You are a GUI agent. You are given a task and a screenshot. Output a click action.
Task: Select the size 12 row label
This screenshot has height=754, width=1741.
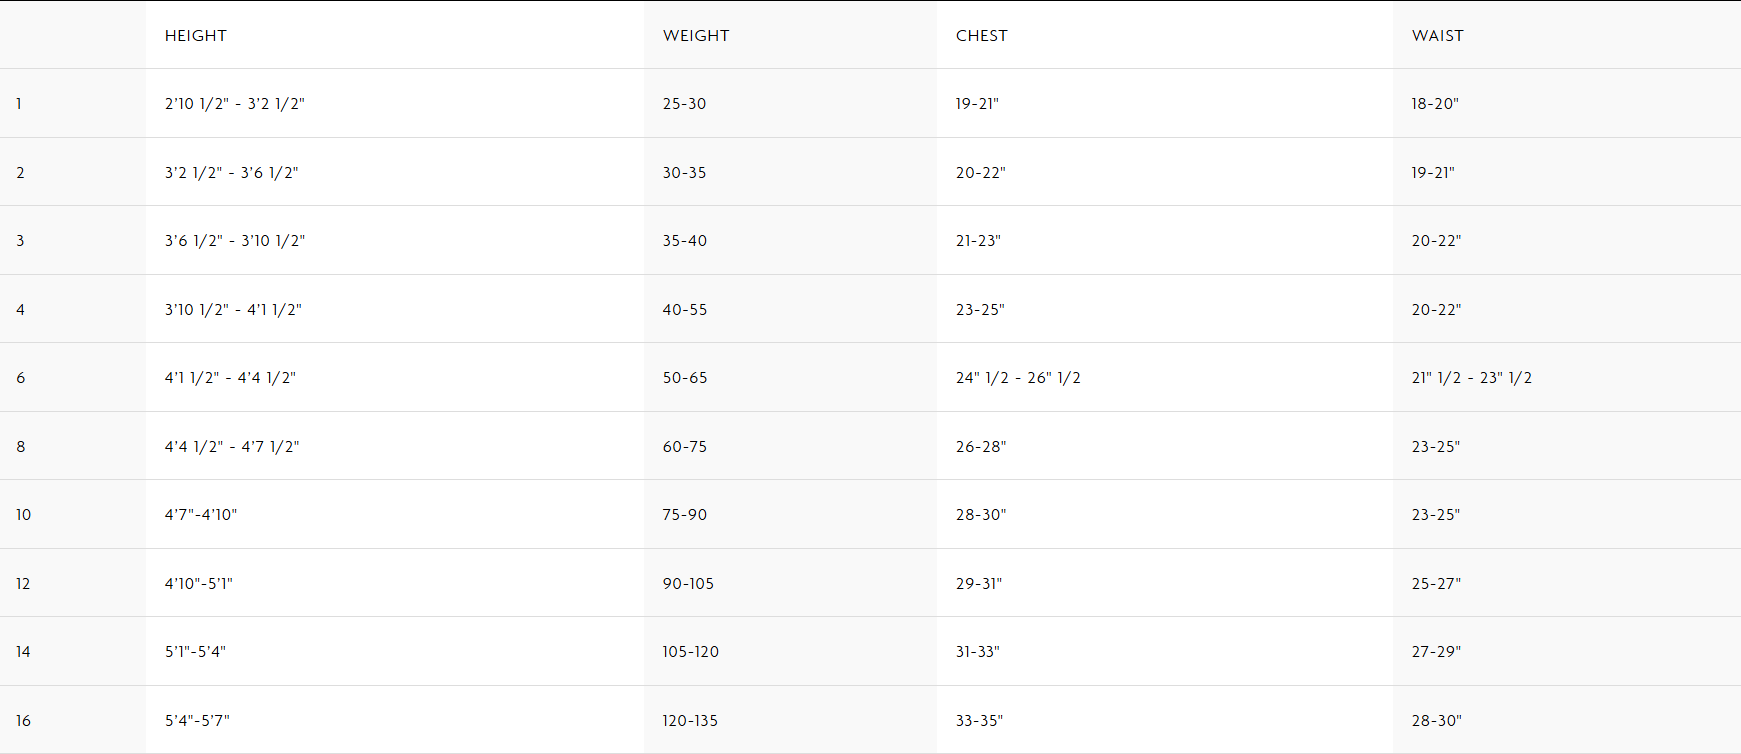[x=23, y=584]
